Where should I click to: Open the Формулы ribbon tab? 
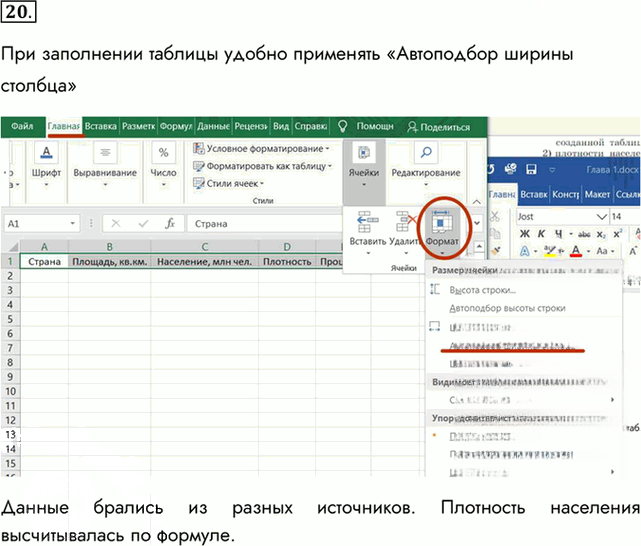pyautogui.click(x=176, y=126)
